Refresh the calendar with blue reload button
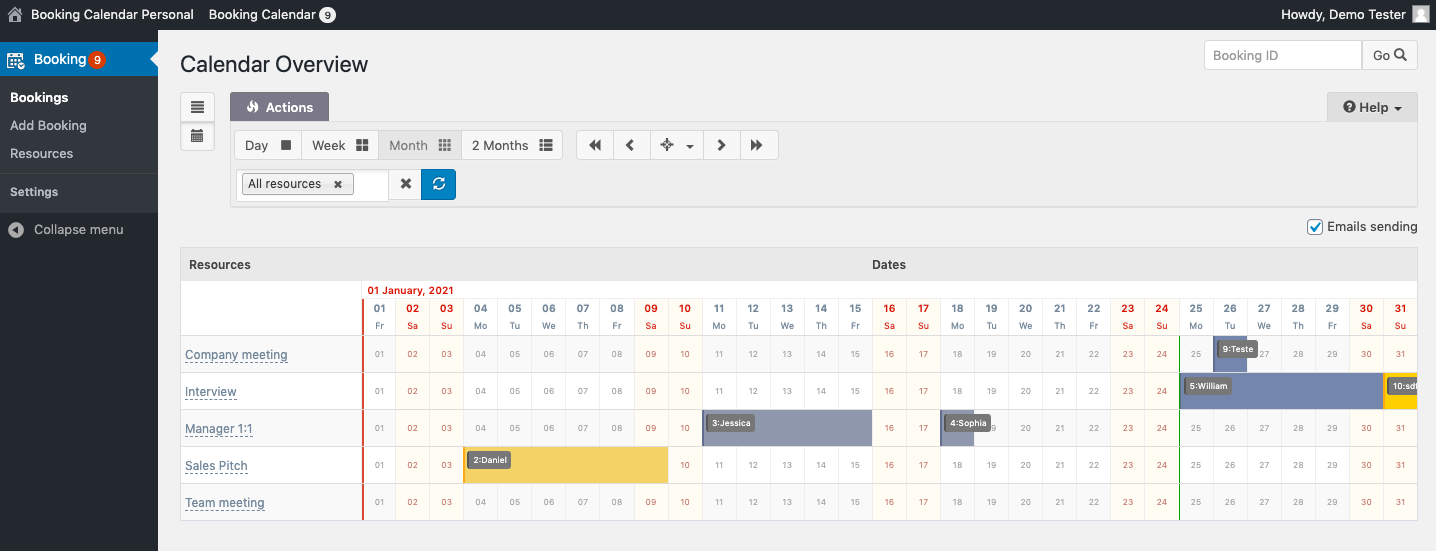Image resolution: width=1436 pixels, height=551 pixels. click(438, 184)
